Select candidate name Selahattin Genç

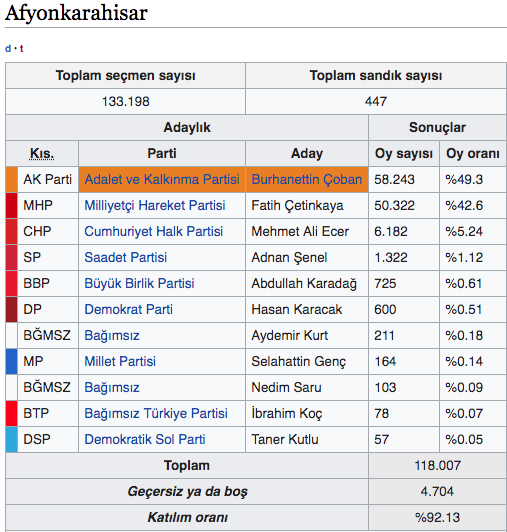tap(299, 361)
